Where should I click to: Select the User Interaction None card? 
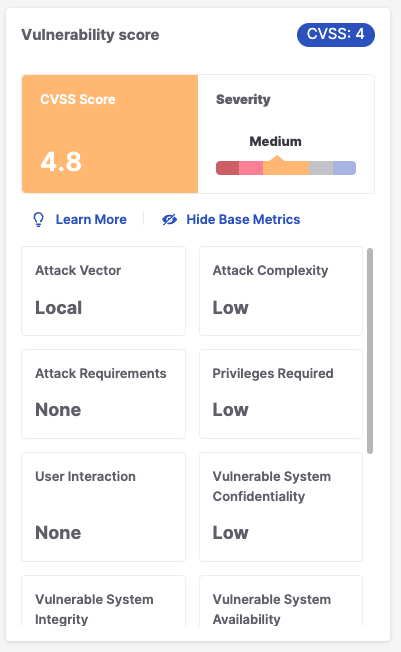click(x=104, y=507)
